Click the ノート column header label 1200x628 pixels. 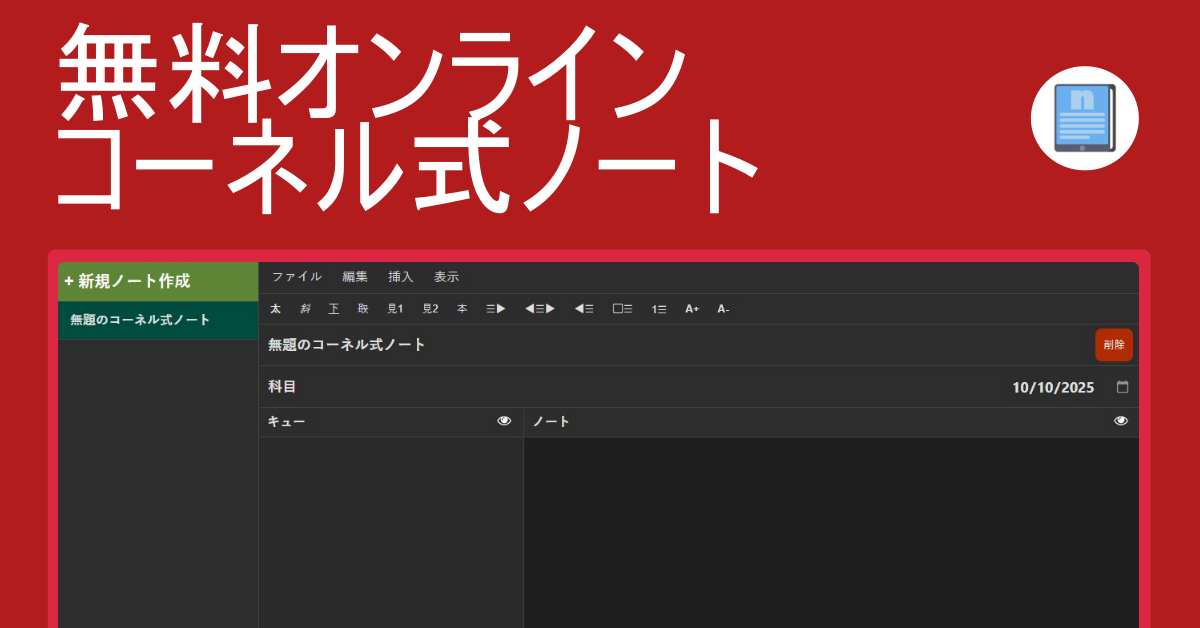[551, 422]
